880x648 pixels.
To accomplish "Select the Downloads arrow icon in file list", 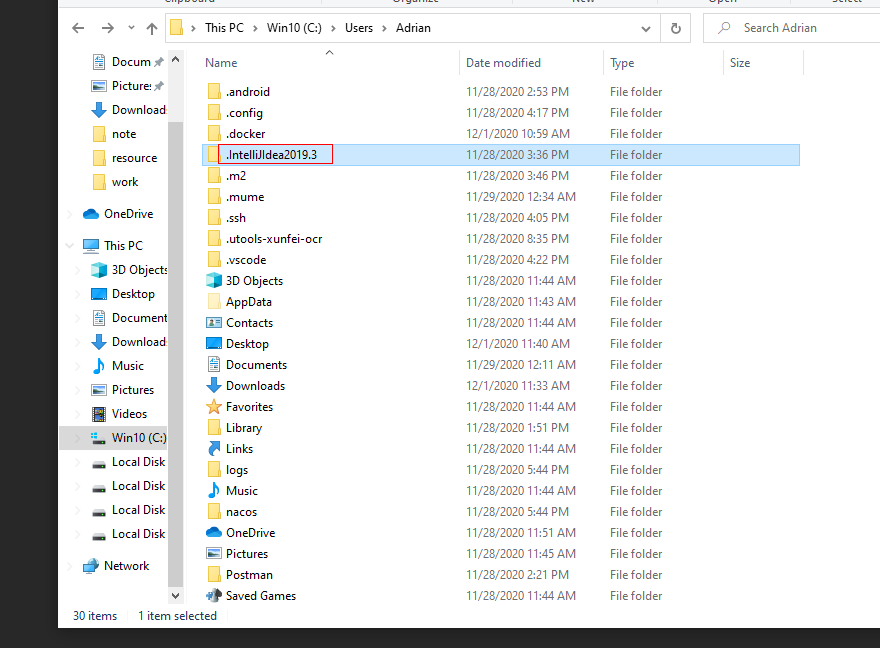I will [x=214, y=385].
